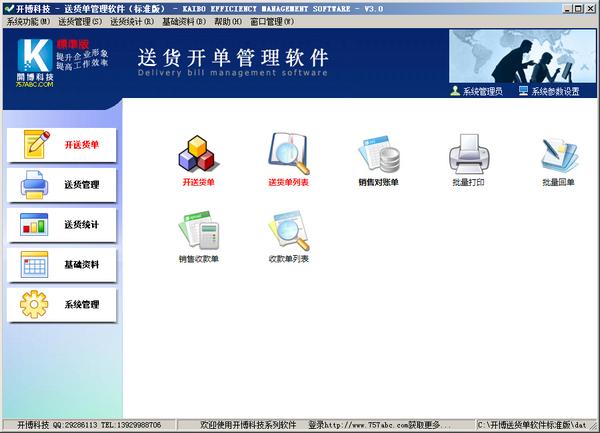Viewport: 600px width, 433px height.
Task: Open the 送货管理(S) menu
Action: [80, 22]
